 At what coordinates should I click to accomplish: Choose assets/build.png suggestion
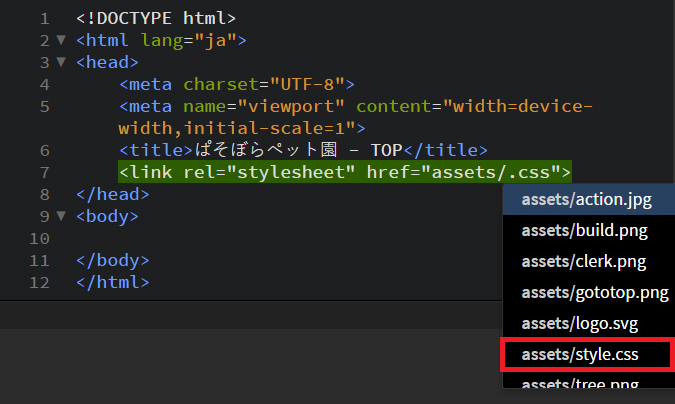pos(584,231)
